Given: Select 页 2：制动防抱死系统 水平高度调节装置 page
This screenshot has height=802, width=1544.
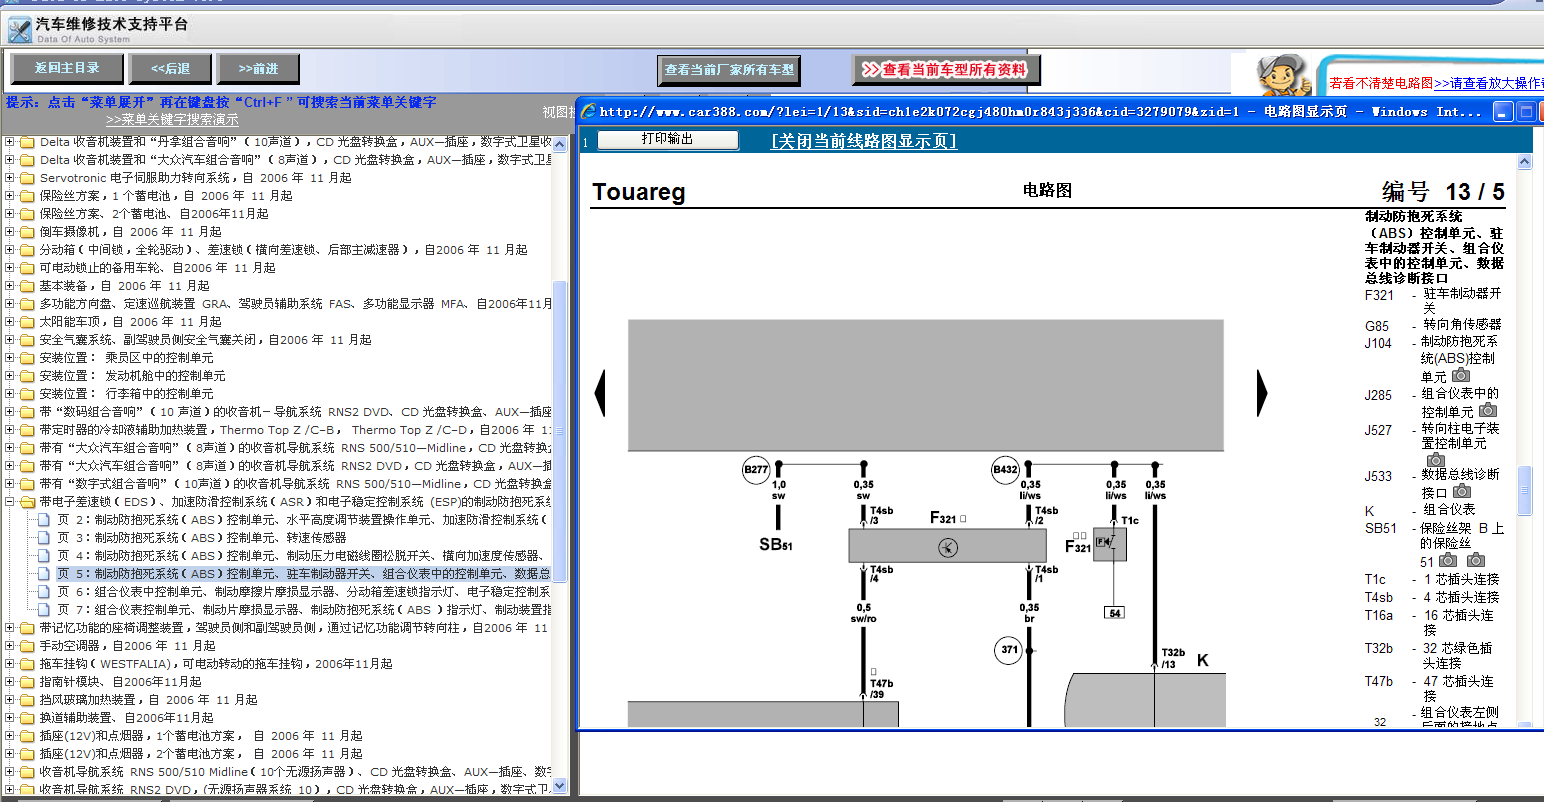Looking at the screenshot, I should (303, 520).
